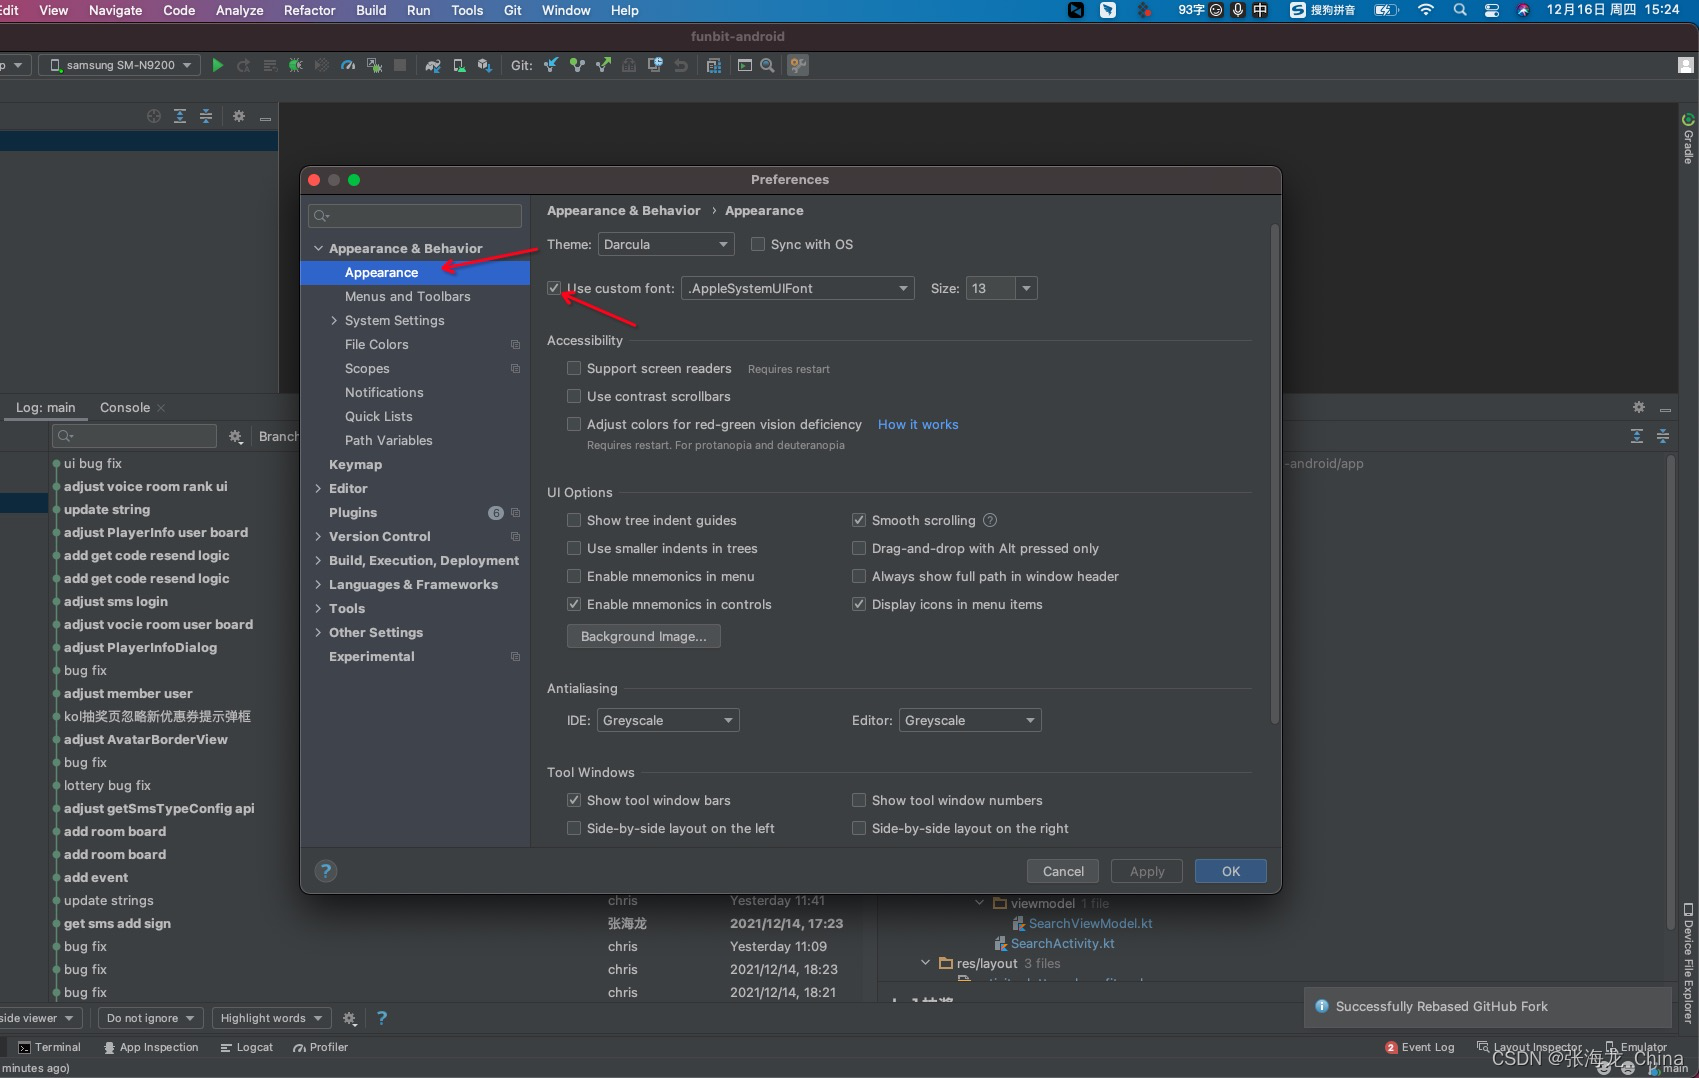This screenshot has height=1078, width=1699.
Task: Enable Sync with OS checkbox
Action: pyautogui.click(x=758, y=244)
